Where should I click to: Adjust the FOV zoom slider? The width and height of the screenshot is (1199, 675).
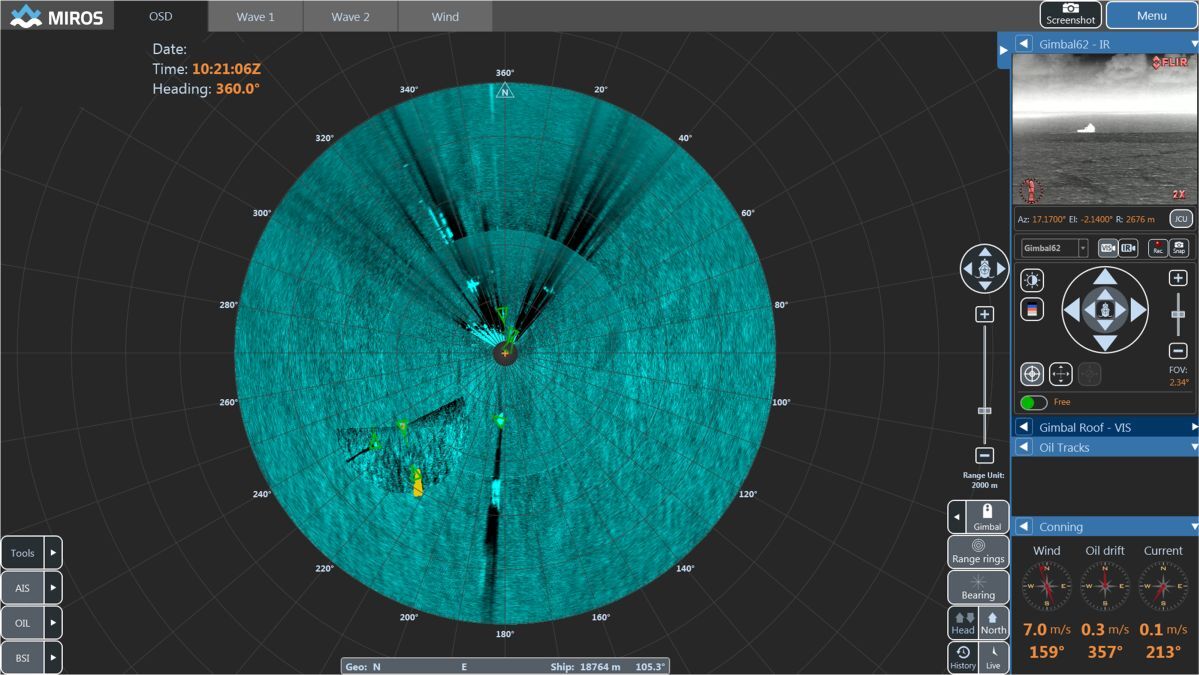coord(1179,316)
